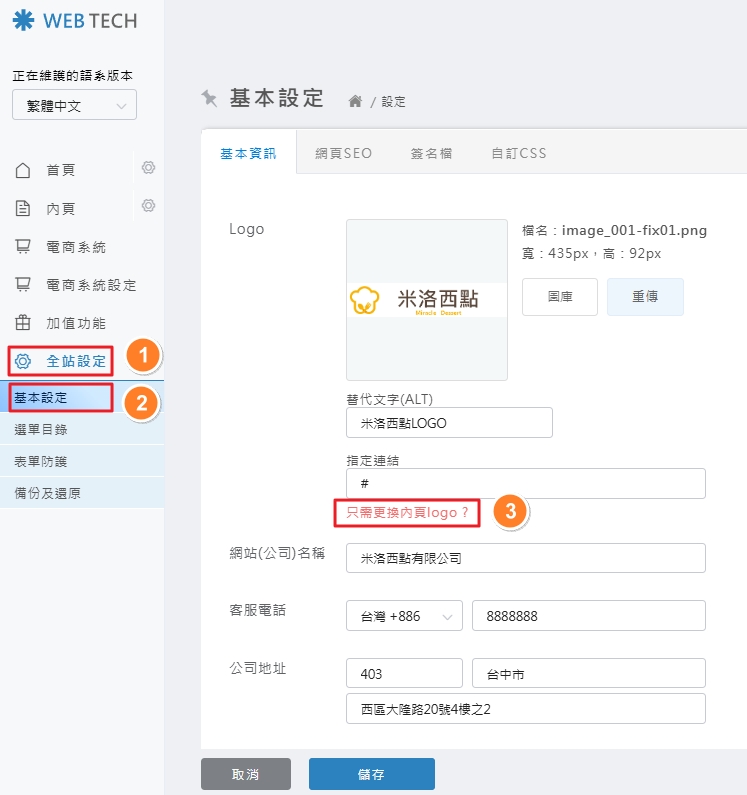This screenshot has width=747, height=795.
Task: Click the 儲存 save button
Action: coord(372,774)
